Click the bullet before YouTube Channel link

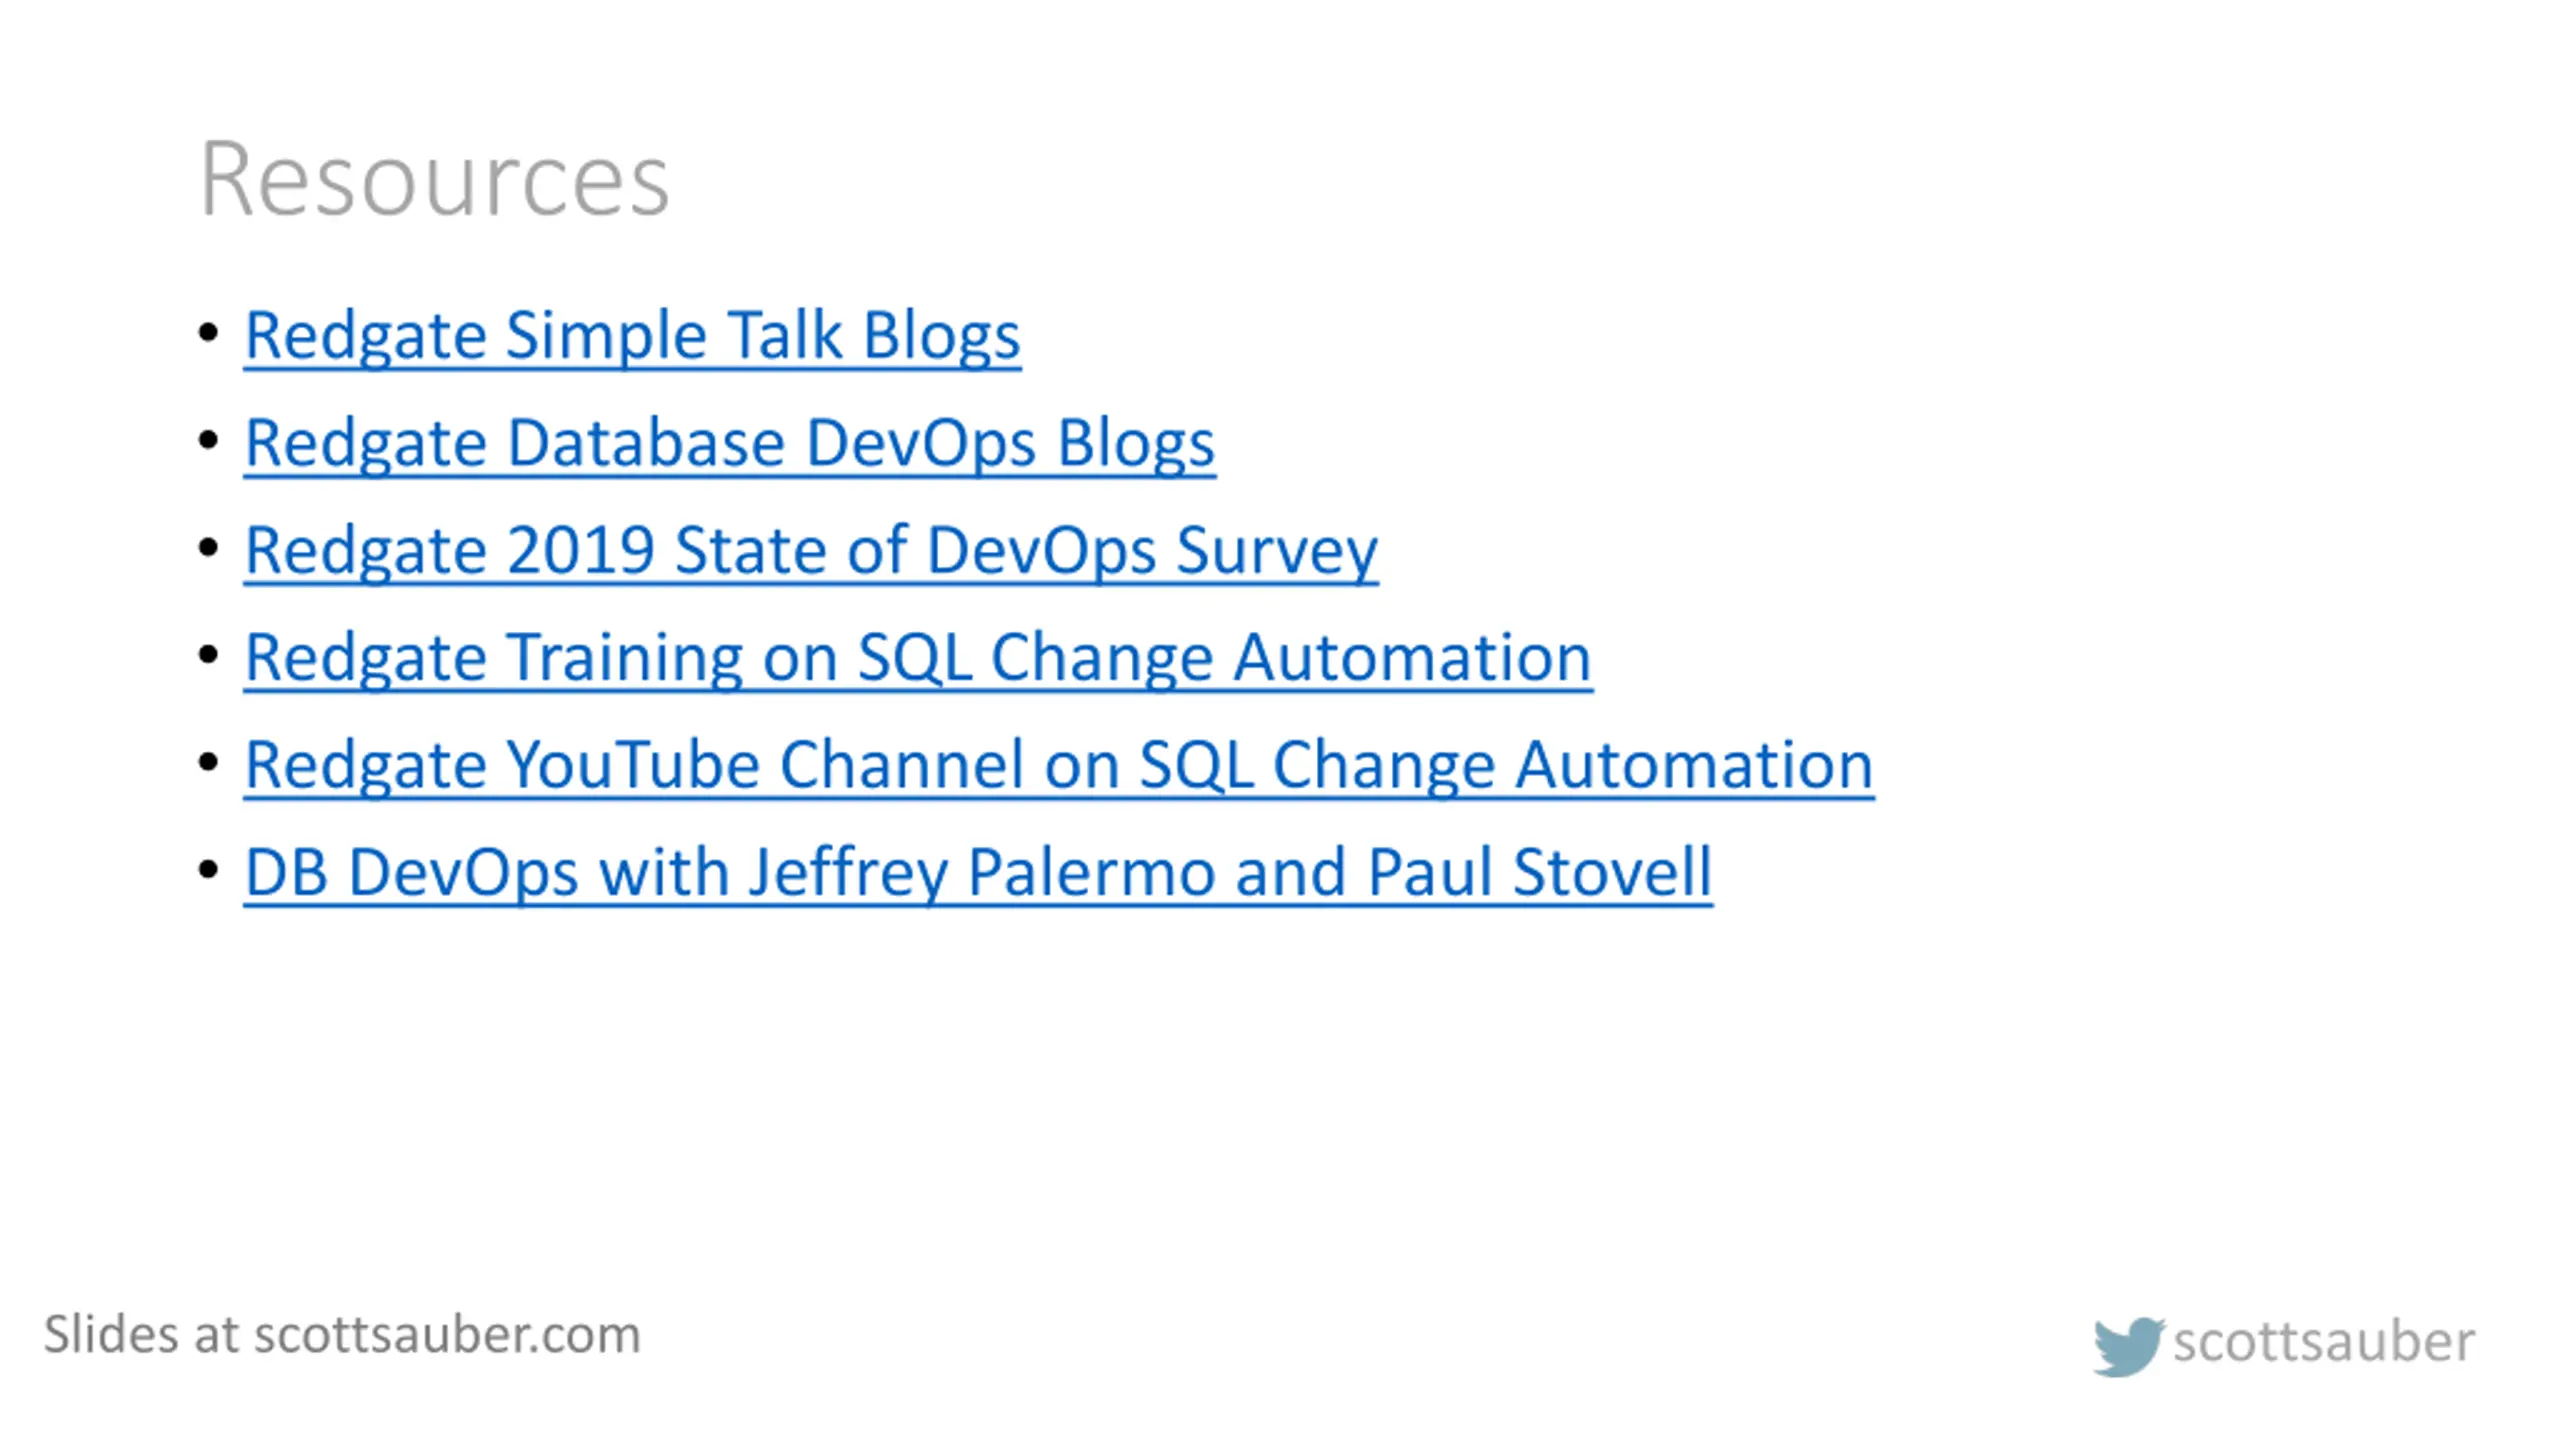208,763
